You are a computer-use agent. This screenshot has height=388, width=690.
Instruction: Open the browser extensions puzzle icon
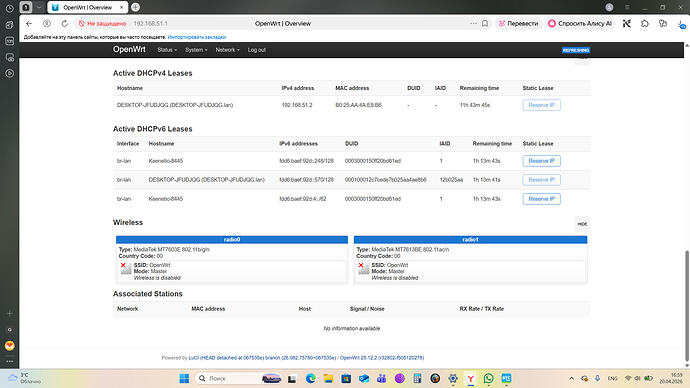tap(645, 23)
